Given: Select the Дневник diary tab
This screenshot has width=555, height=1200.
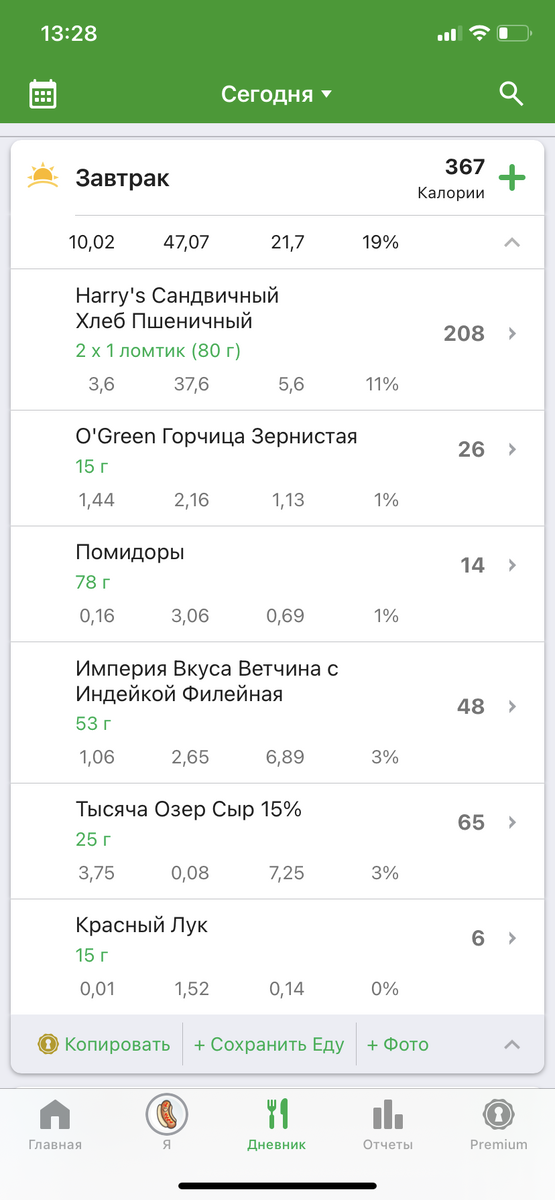Looking at the screenshot, I should 277,1125.
